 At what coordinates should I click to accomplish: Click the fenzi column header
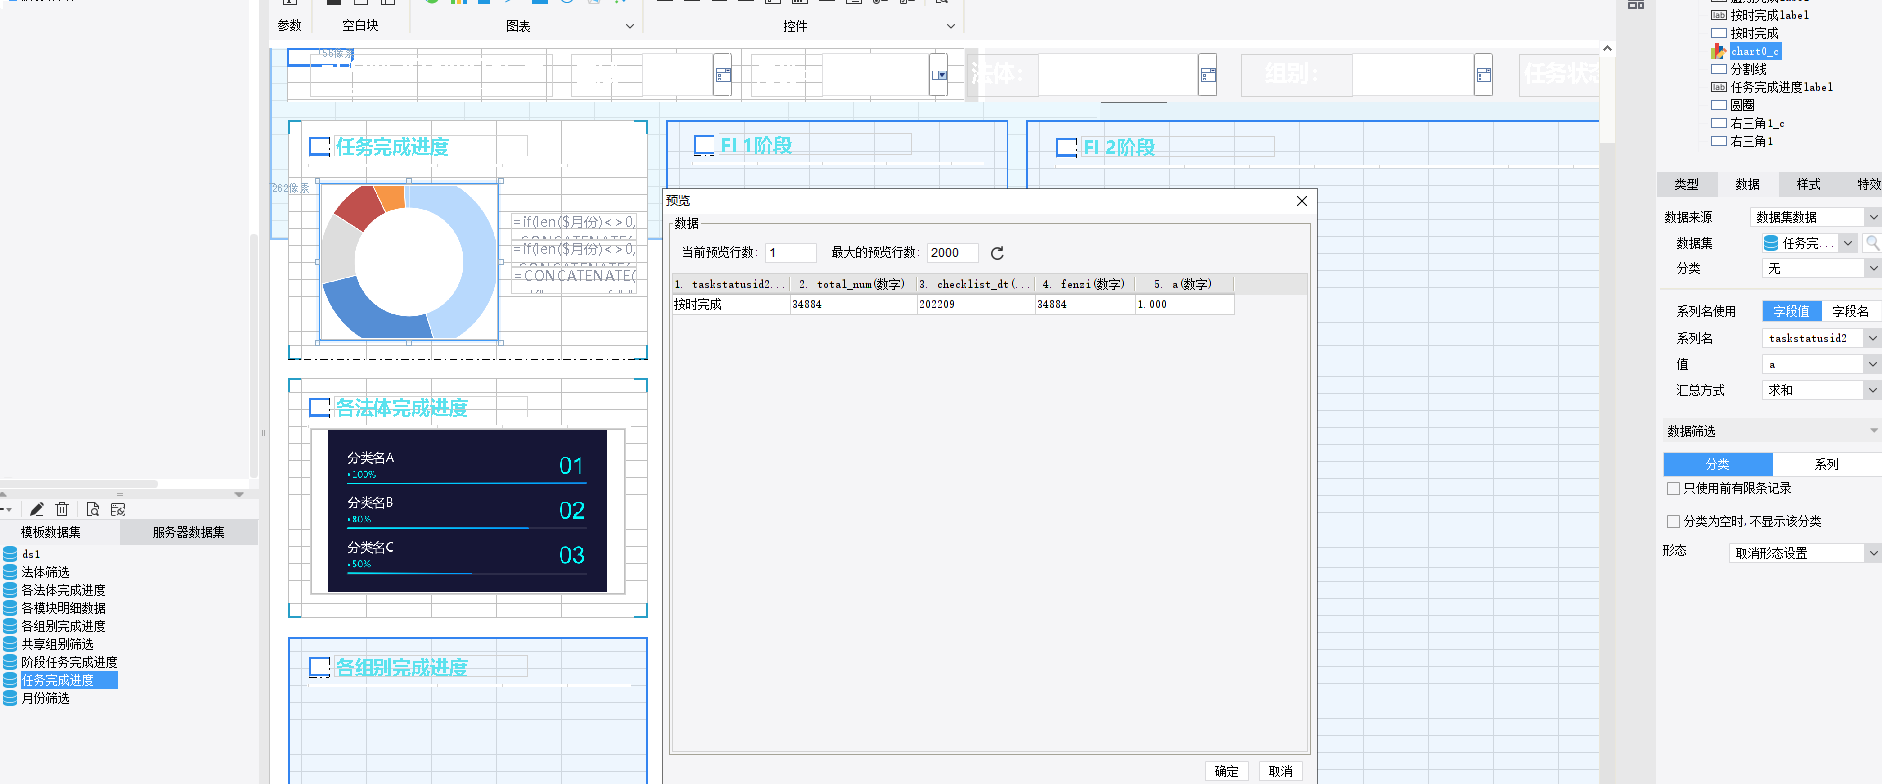pos(1085,284)
